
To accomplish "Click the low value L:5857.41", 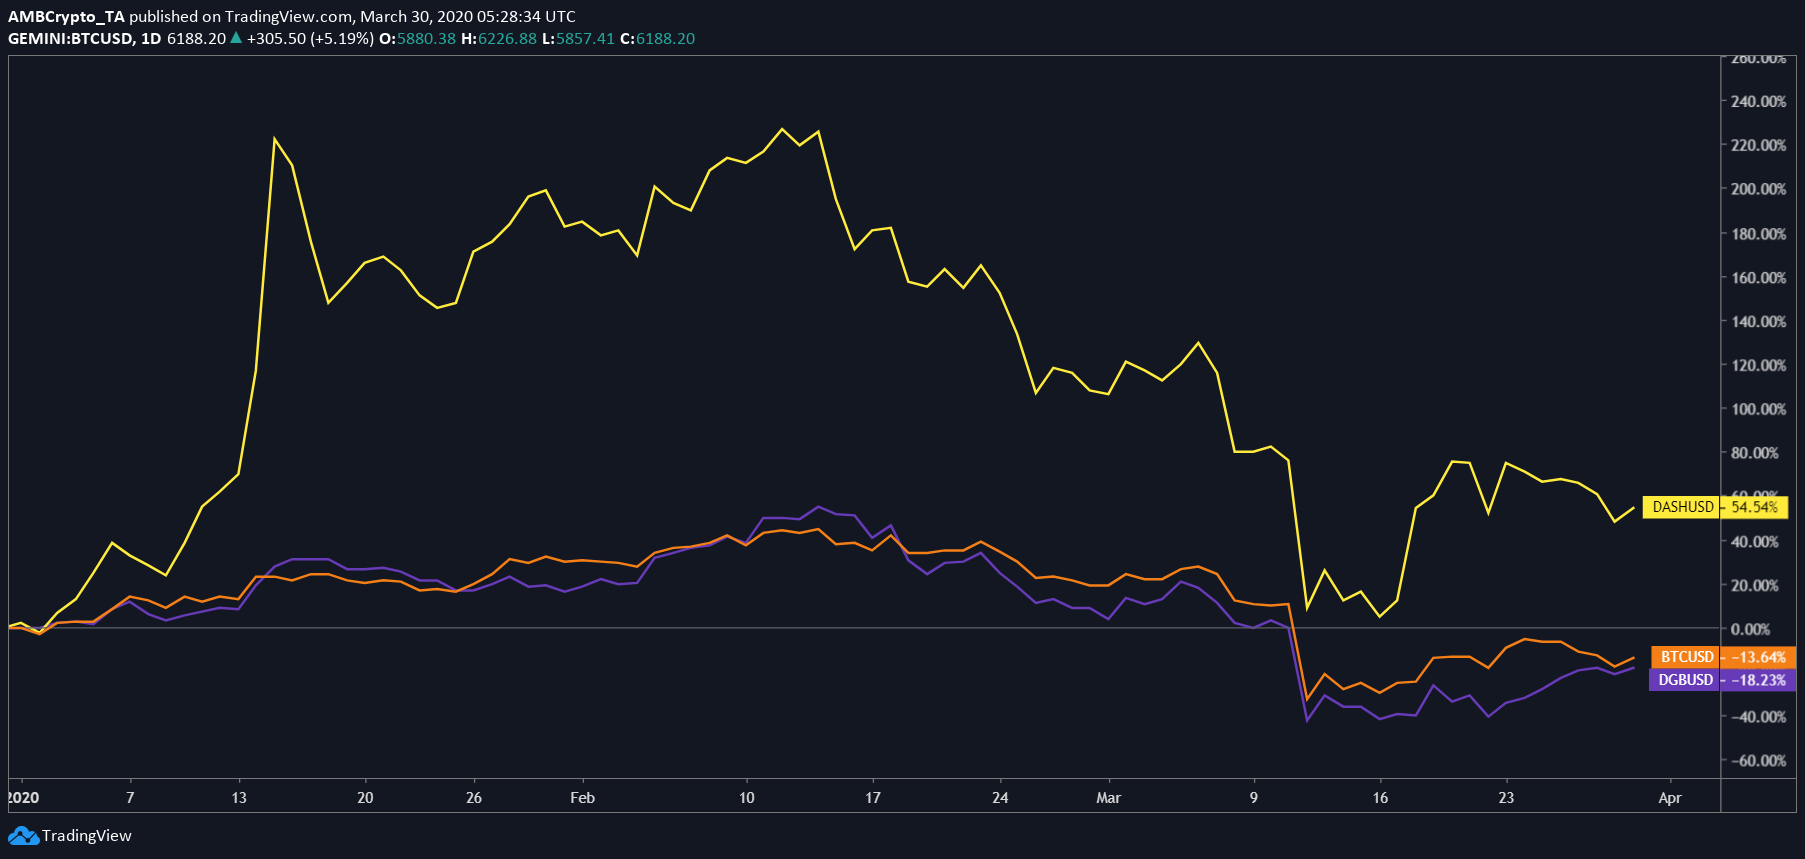I will (578, 39).
